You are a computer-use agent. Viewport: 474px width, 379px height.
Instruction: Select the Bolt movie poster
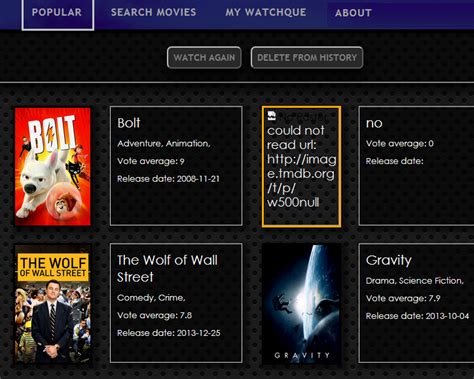[x=53, y=166]
